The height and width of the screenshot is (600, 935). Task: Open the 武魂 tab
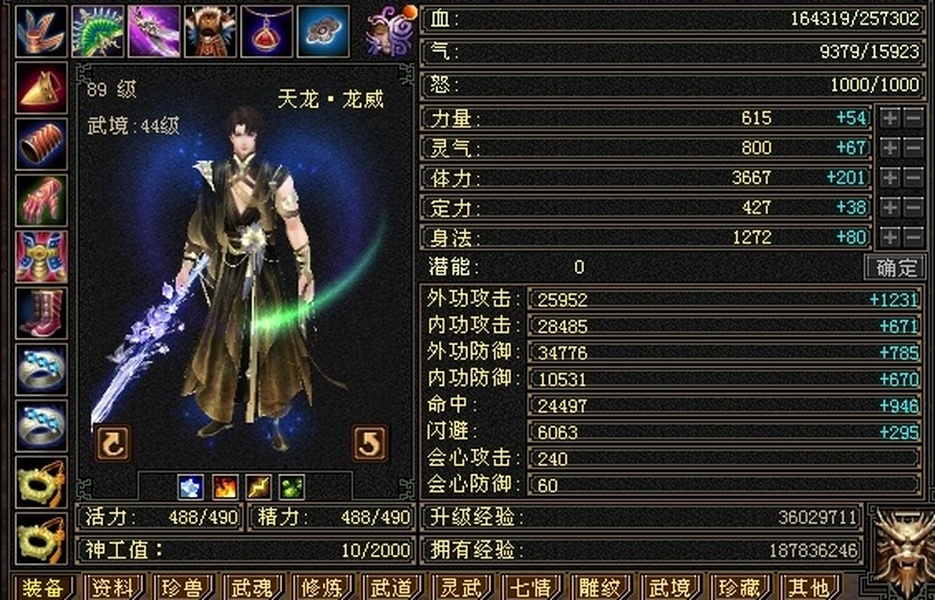[x=252, y=587]
